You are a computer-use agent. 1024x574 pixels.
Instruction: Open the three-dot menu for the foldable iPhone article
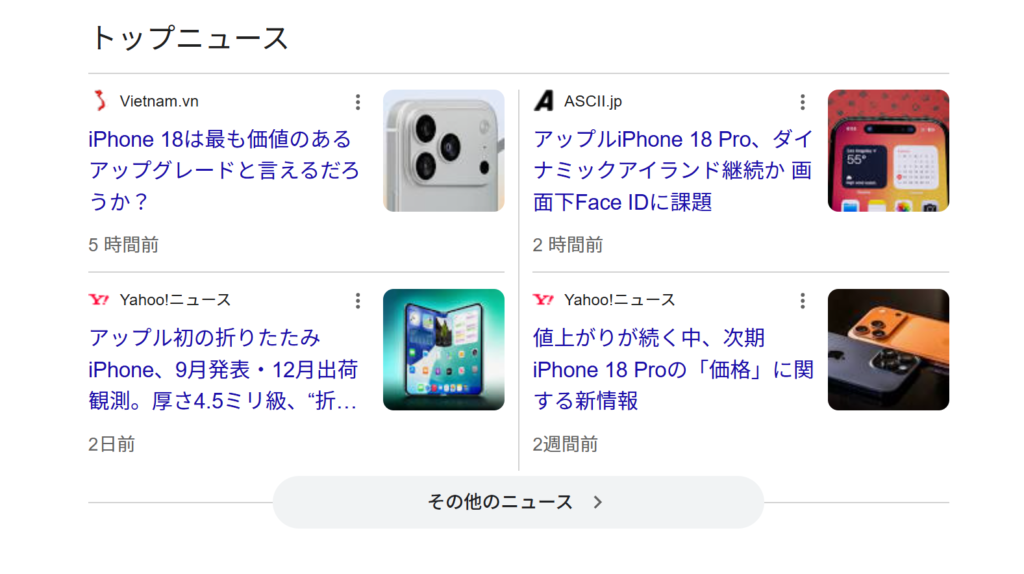357,301
